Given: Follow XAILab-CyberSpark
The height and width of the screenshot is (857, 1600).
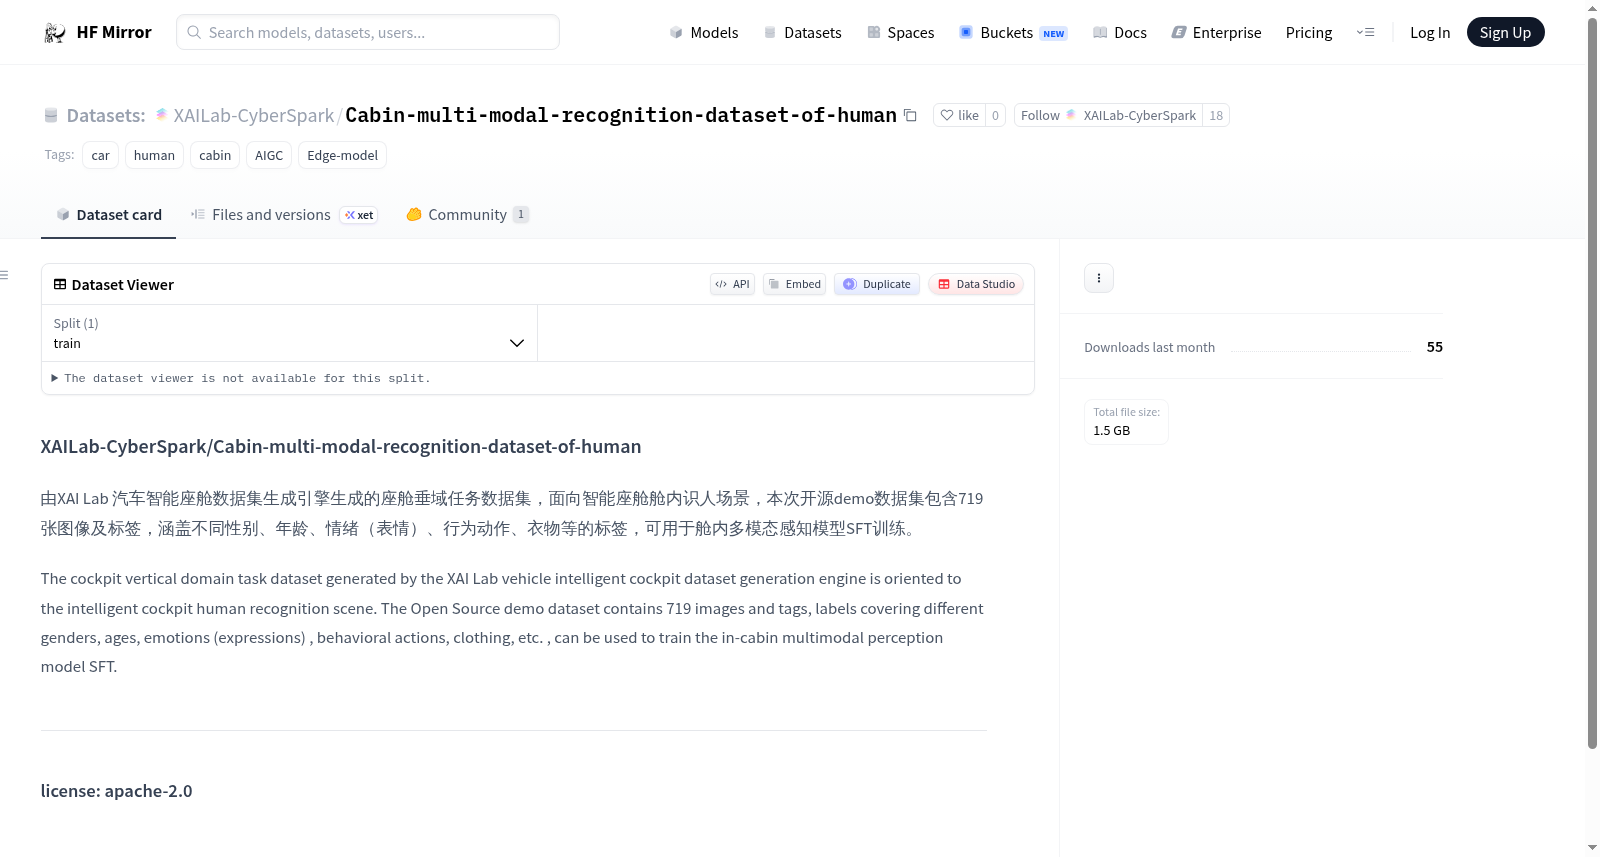Looking at the screenshot, I should pyautogui.click(x=1108, y=115).
